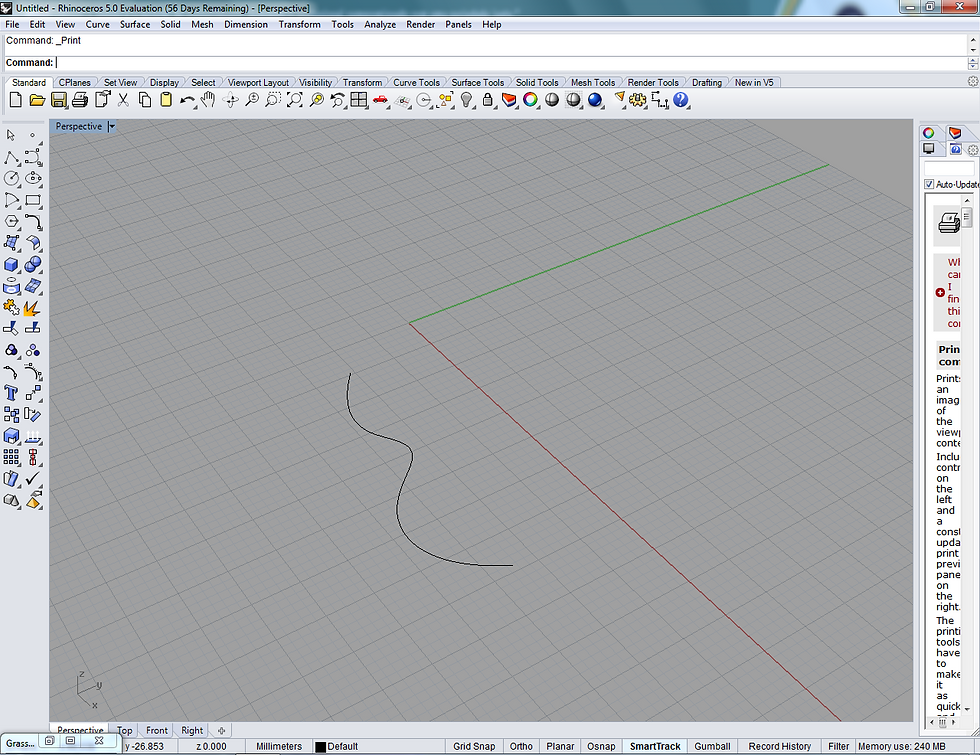Open a file with the folder icon

tap(38, 100)
